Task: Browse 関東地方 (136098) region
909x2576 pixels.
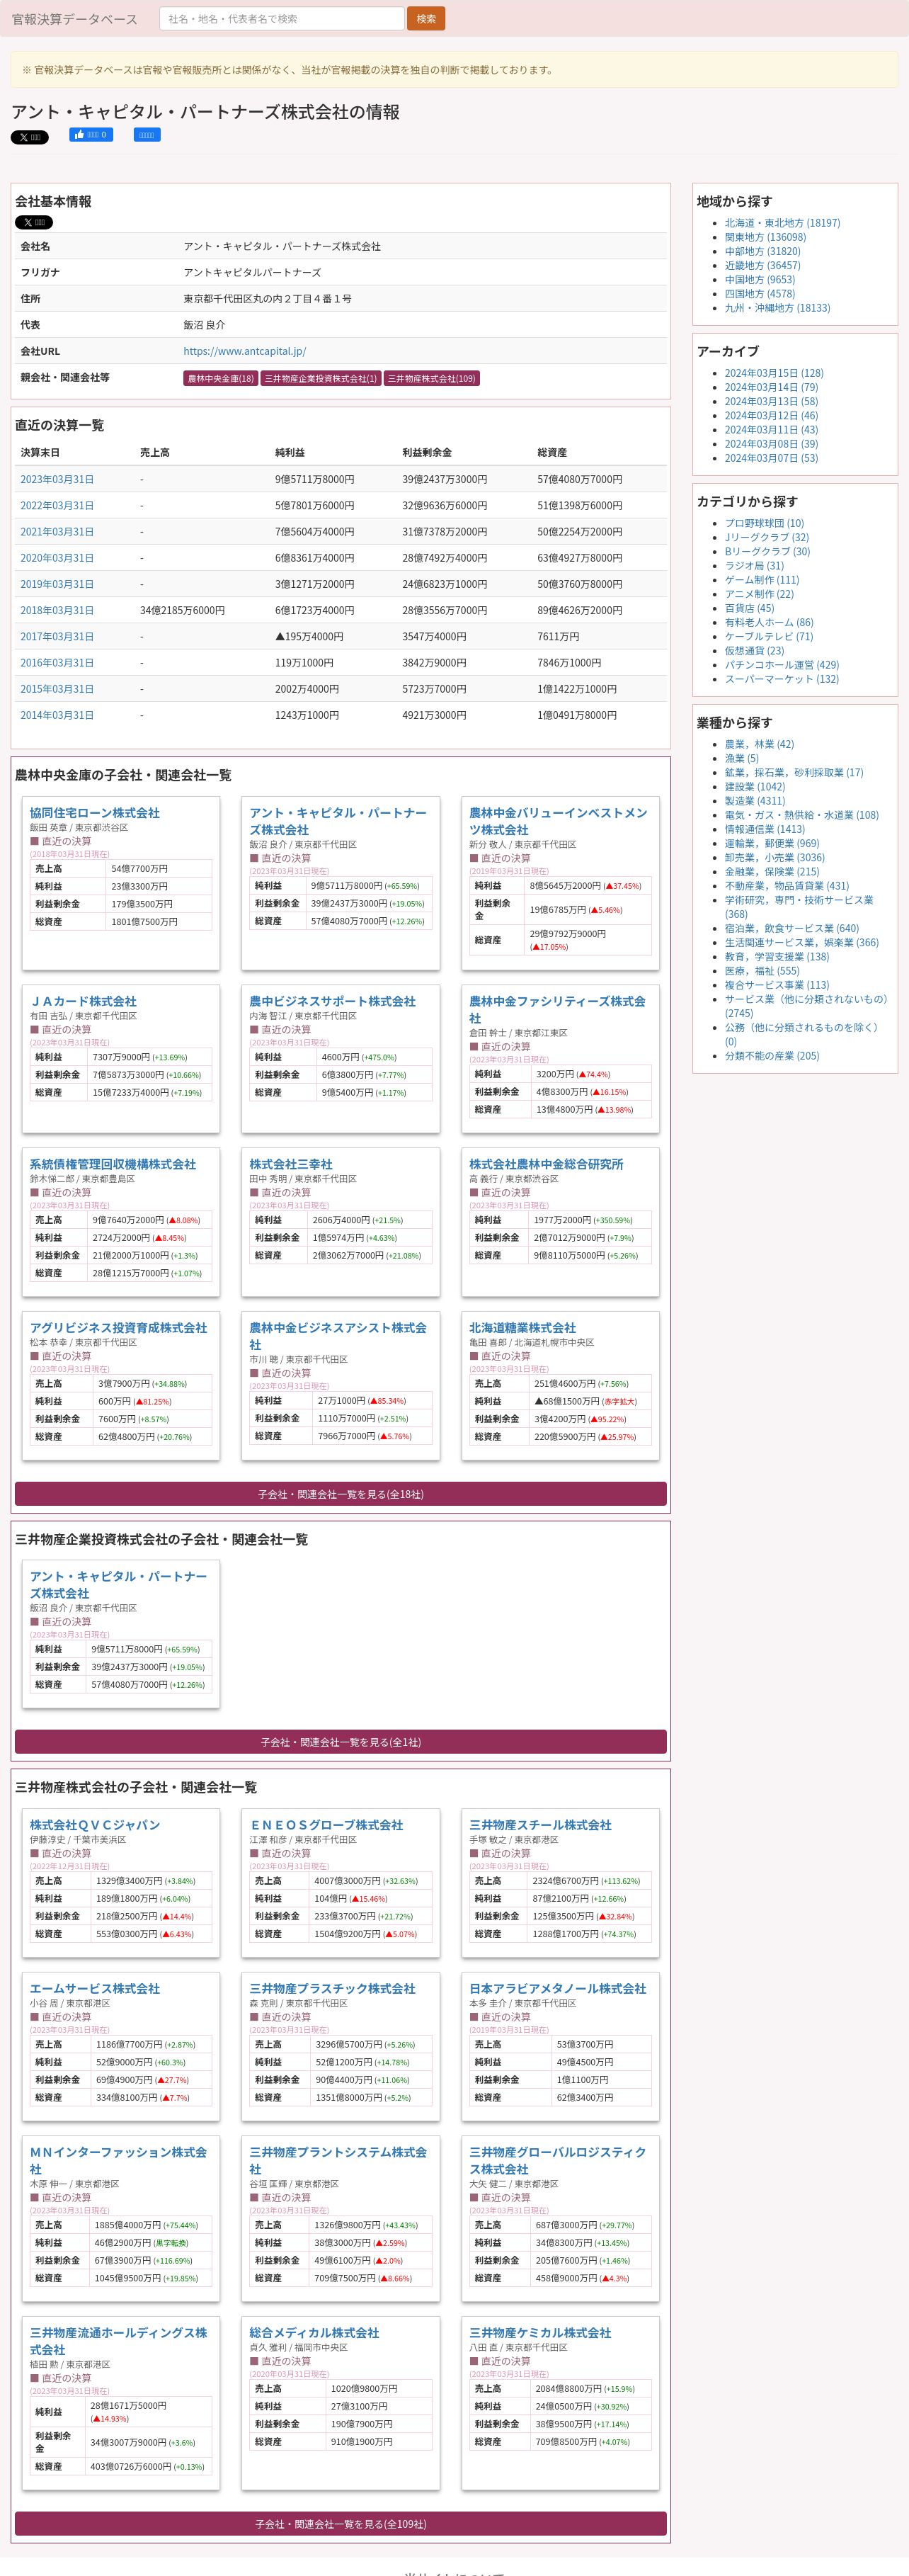Action: 765,237
